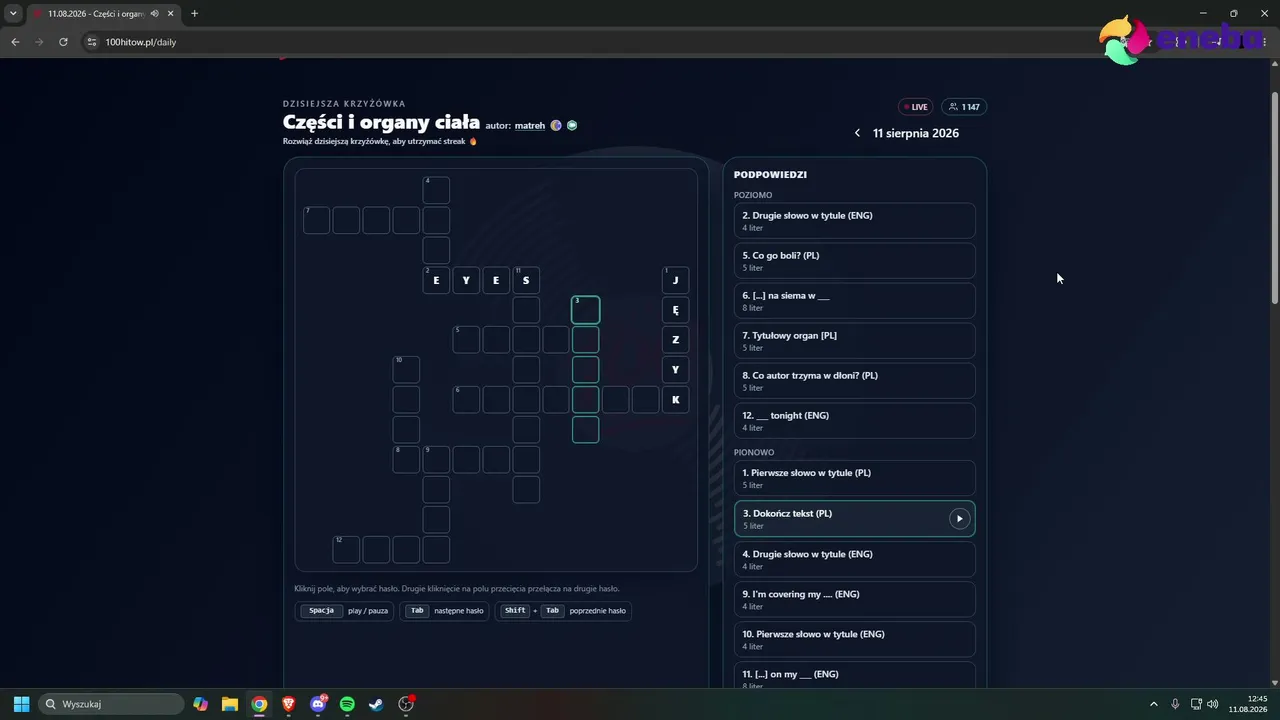Screen dimensions: 1280x720
Task: Close the 11.08.2026 browser tab
Action: [171, 14]
